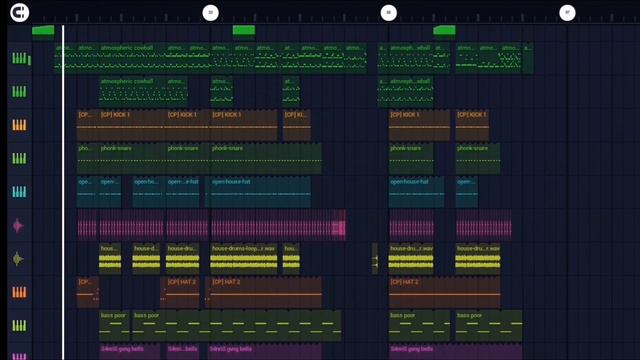Image resolution: width=640 pixels, height=360 pixels.
Task: Select the truncated '[CP] KI...' kick clip
Action: point(297,125)
